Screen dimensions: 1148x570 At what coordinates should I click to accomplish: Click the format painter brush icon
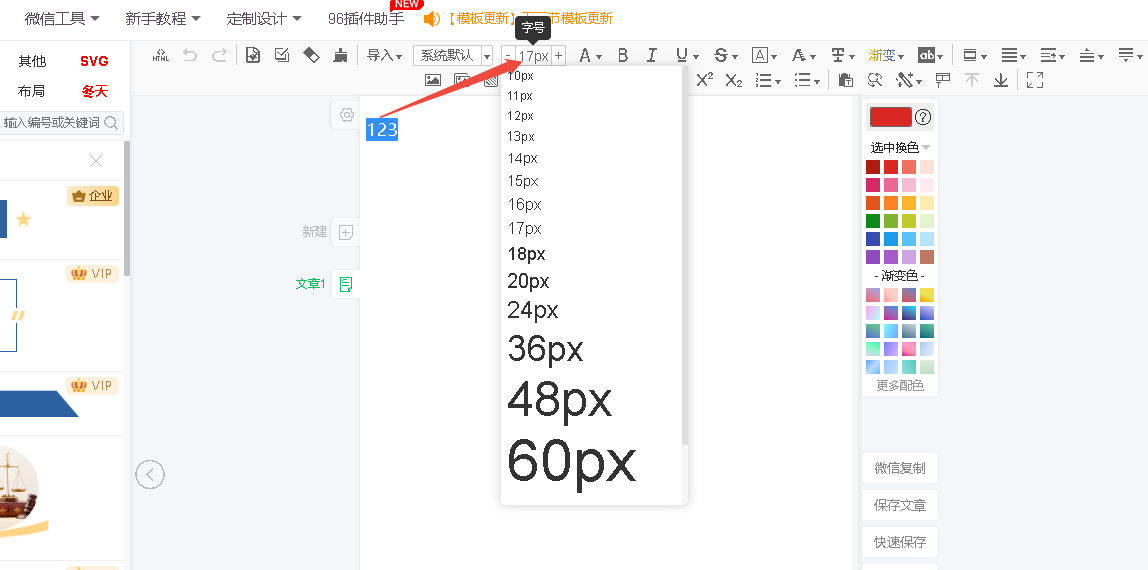341,55
